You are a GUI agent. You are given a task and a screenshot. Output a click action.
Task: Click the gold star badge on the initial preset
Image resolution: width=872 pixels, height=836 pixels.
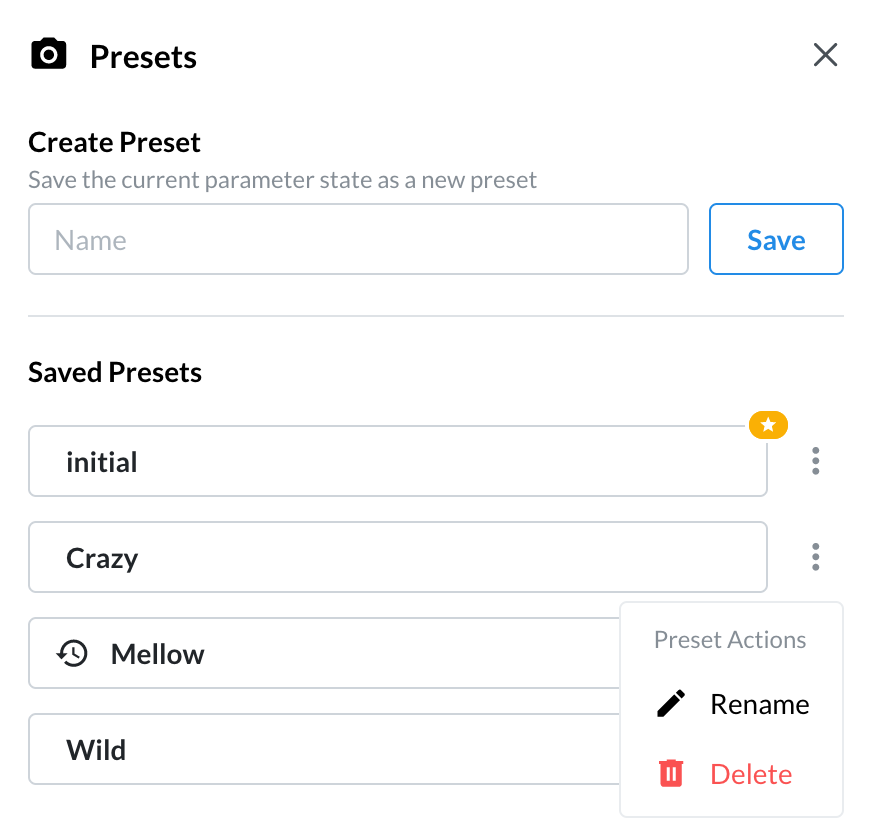[768, 426]
